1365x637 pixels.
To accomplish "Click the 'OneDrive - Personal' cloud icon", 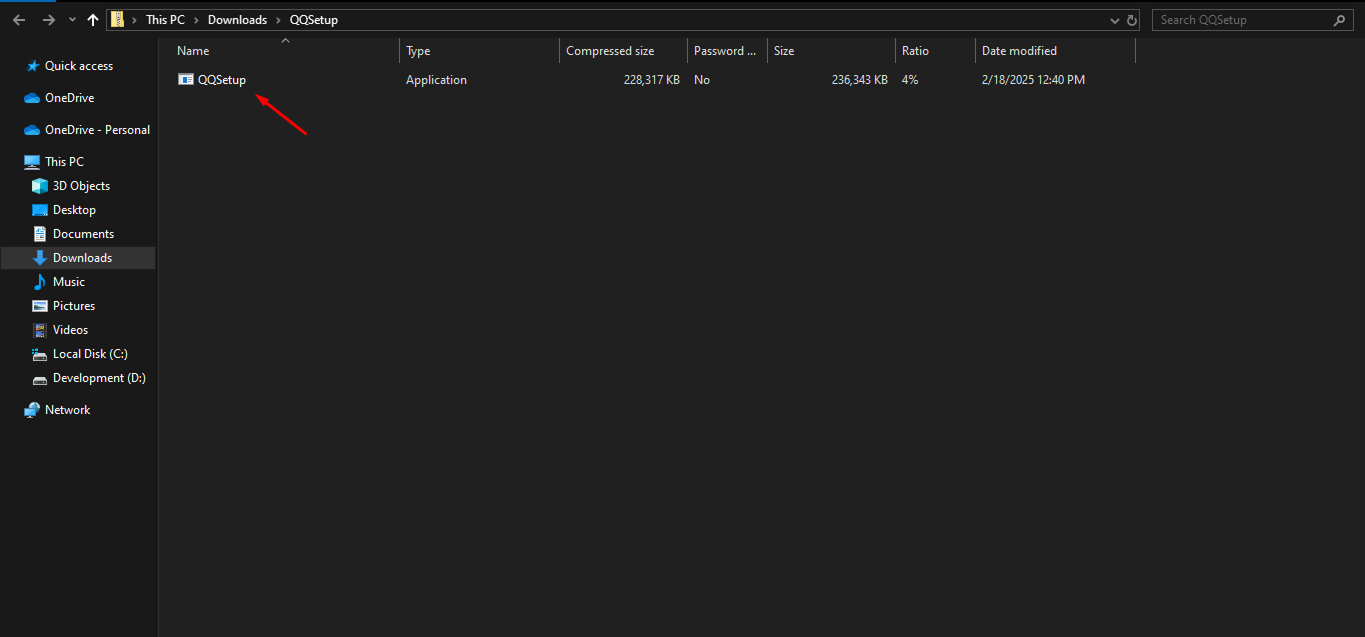I will coord(31,130).
